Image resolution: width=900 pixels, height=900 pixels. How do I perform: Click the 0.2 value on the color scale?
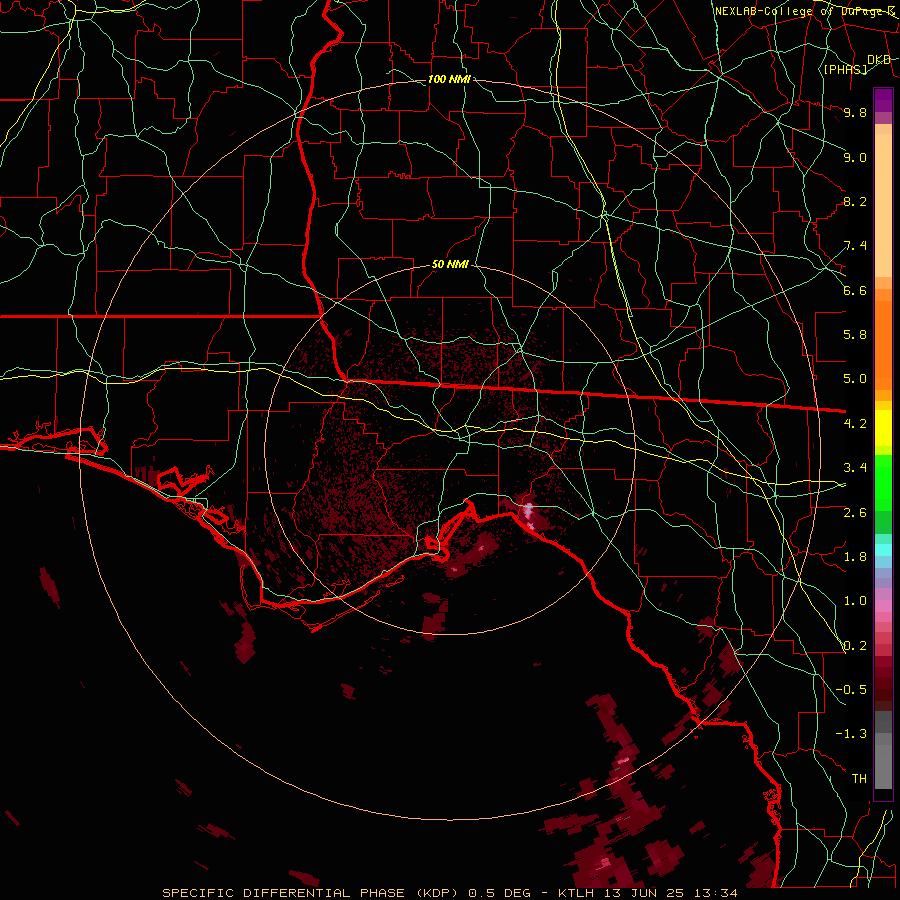click(855, 646)
